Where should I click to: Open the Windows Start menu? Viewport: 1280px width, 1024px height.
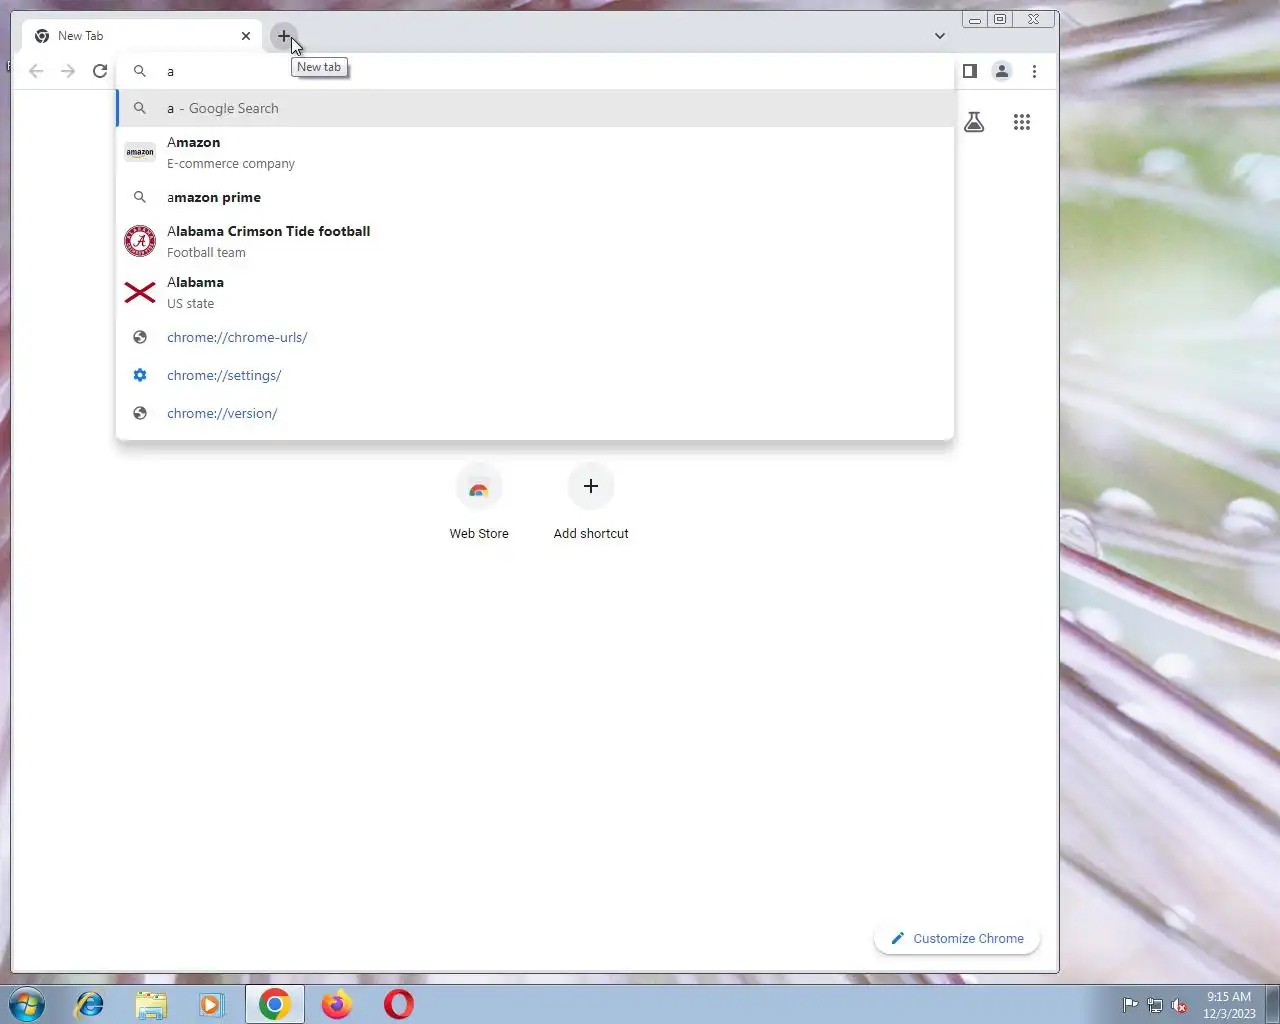pyautogui.click(x=27, y=1004)
